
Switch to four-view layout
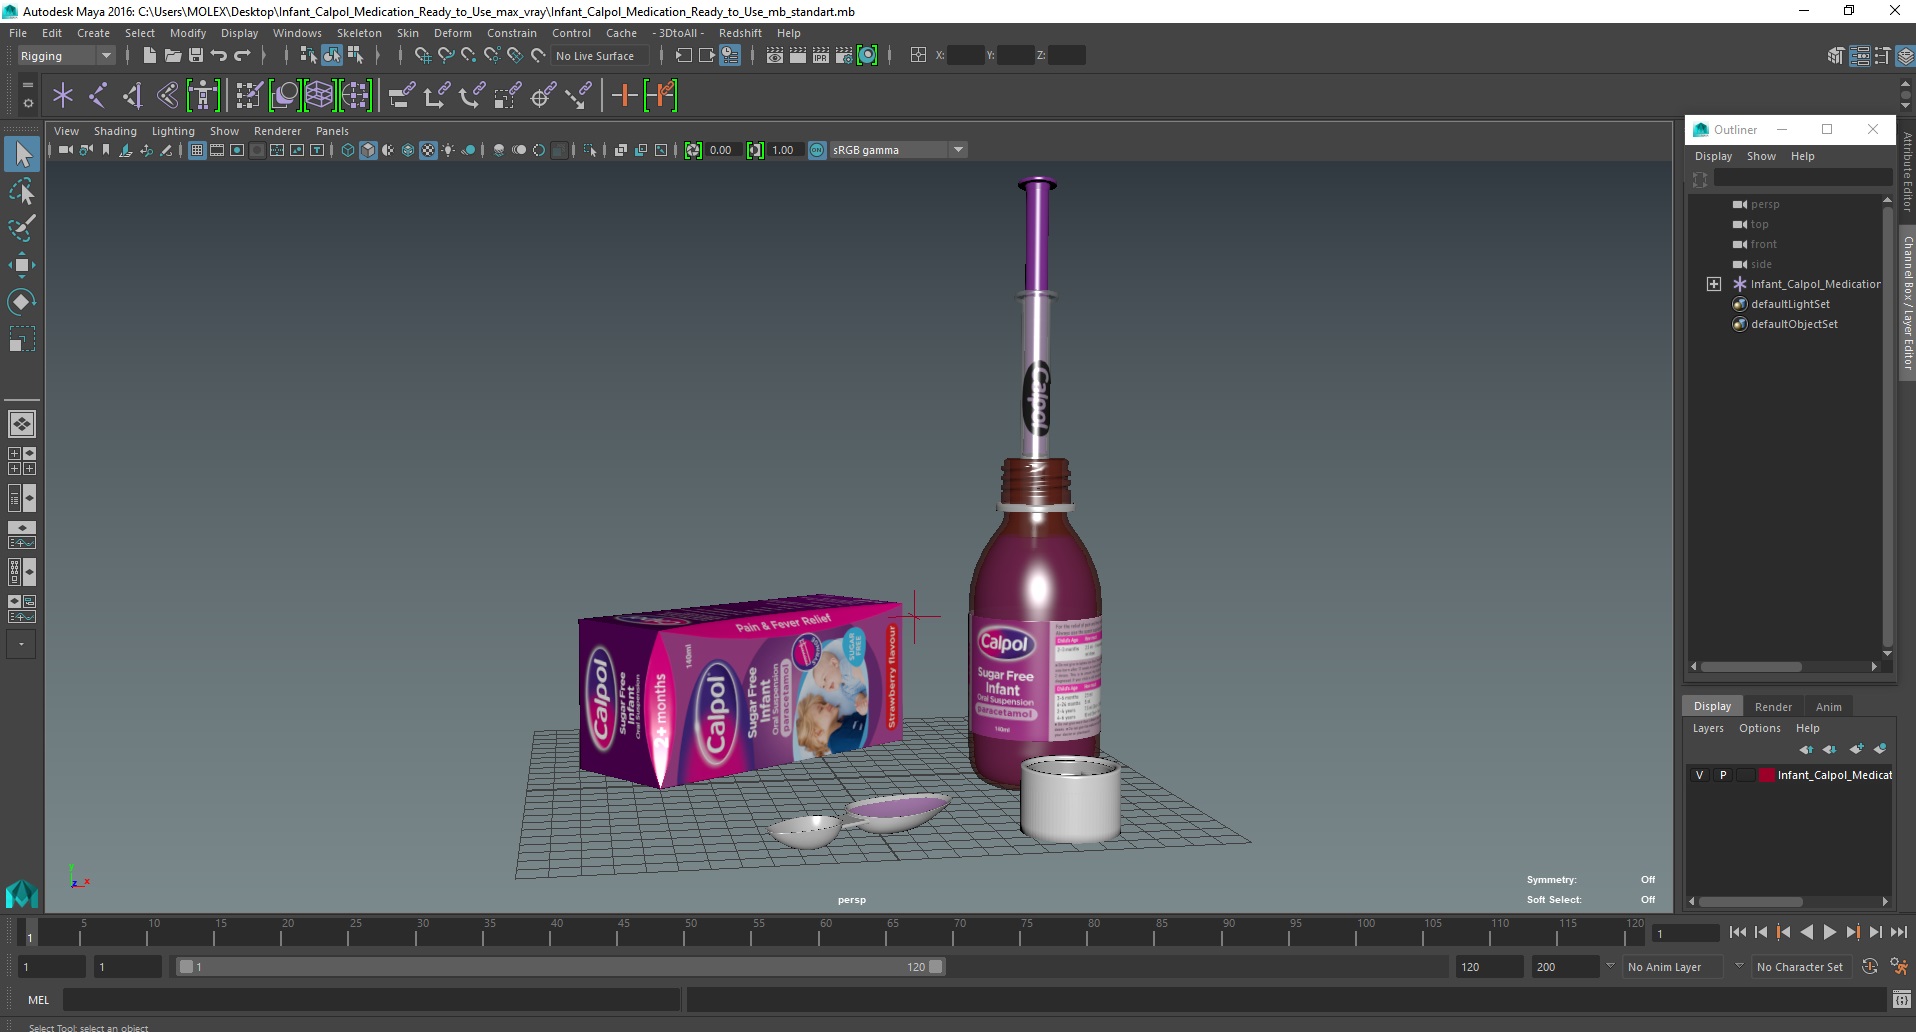pos(22,461)
